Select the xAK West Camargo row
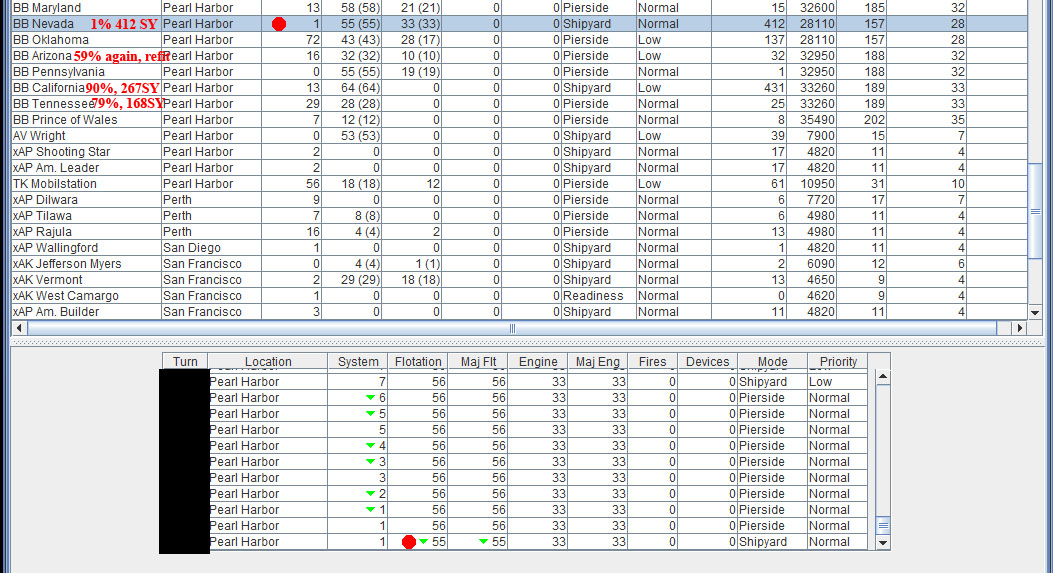 (520, 296)
